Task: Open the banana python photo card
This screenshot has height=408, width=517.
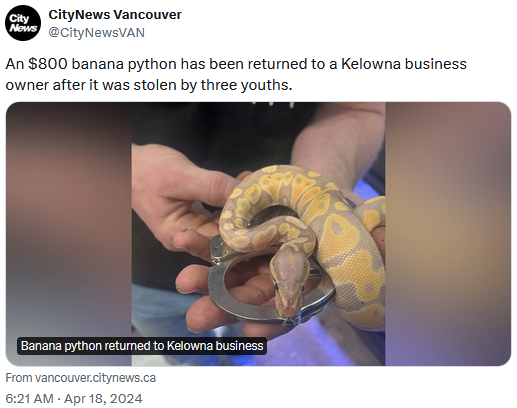Action: pos(258,234)
